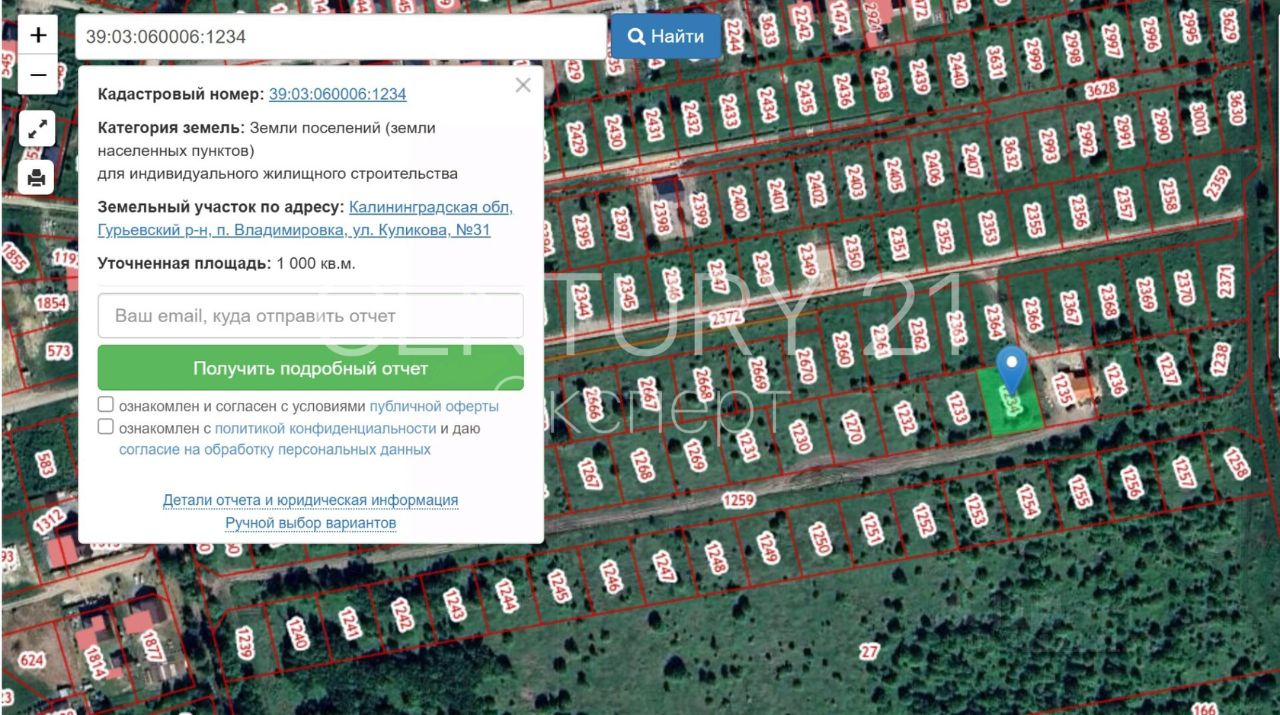Image resolution: width=1280 pixels, height=715 pixels.
Task: Toggle fullscreen map view
Action: tap(37, 129)
